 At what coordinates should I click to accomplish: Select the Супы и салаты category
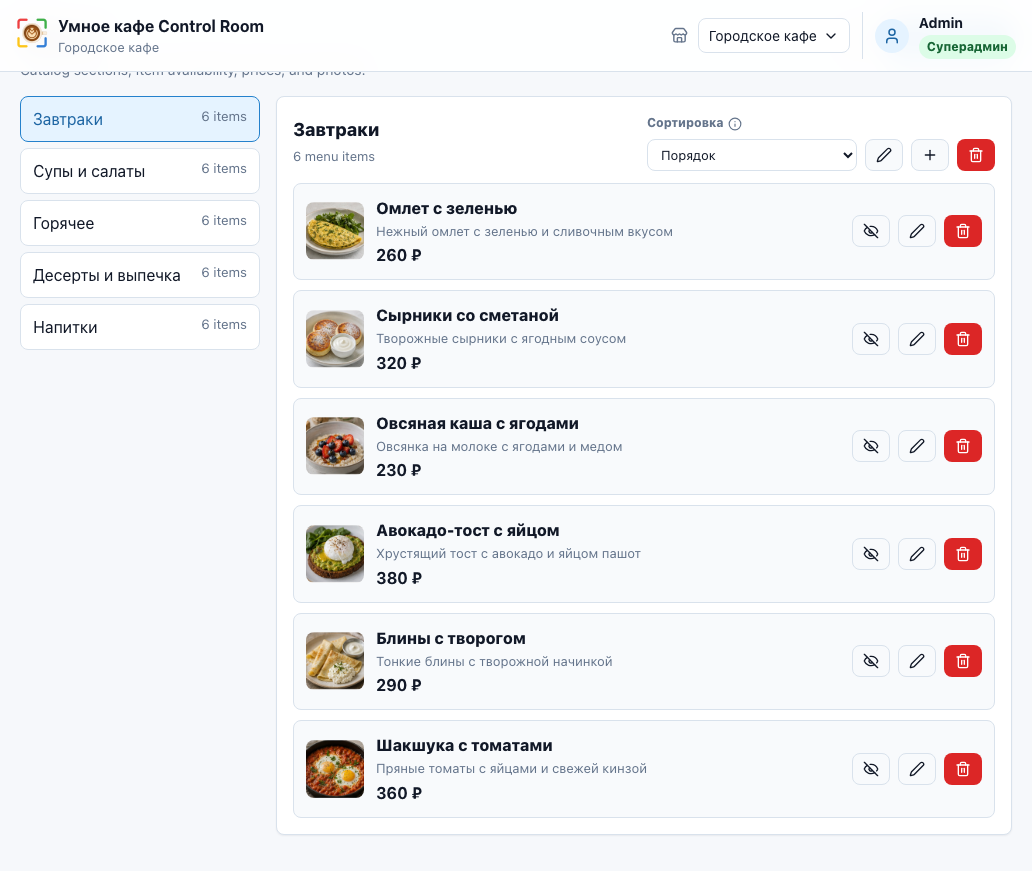click(x=140, y=171)
